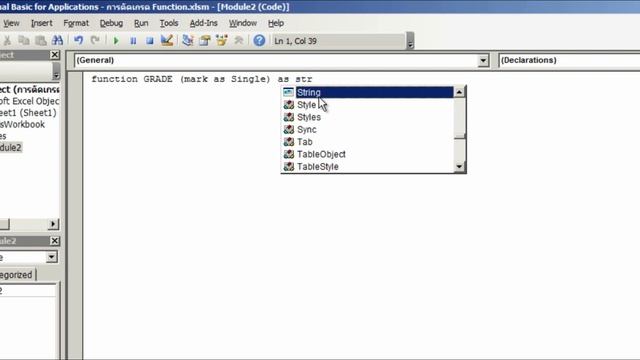
Task: Open the Run menu
Action: click(x=141, y=23)
